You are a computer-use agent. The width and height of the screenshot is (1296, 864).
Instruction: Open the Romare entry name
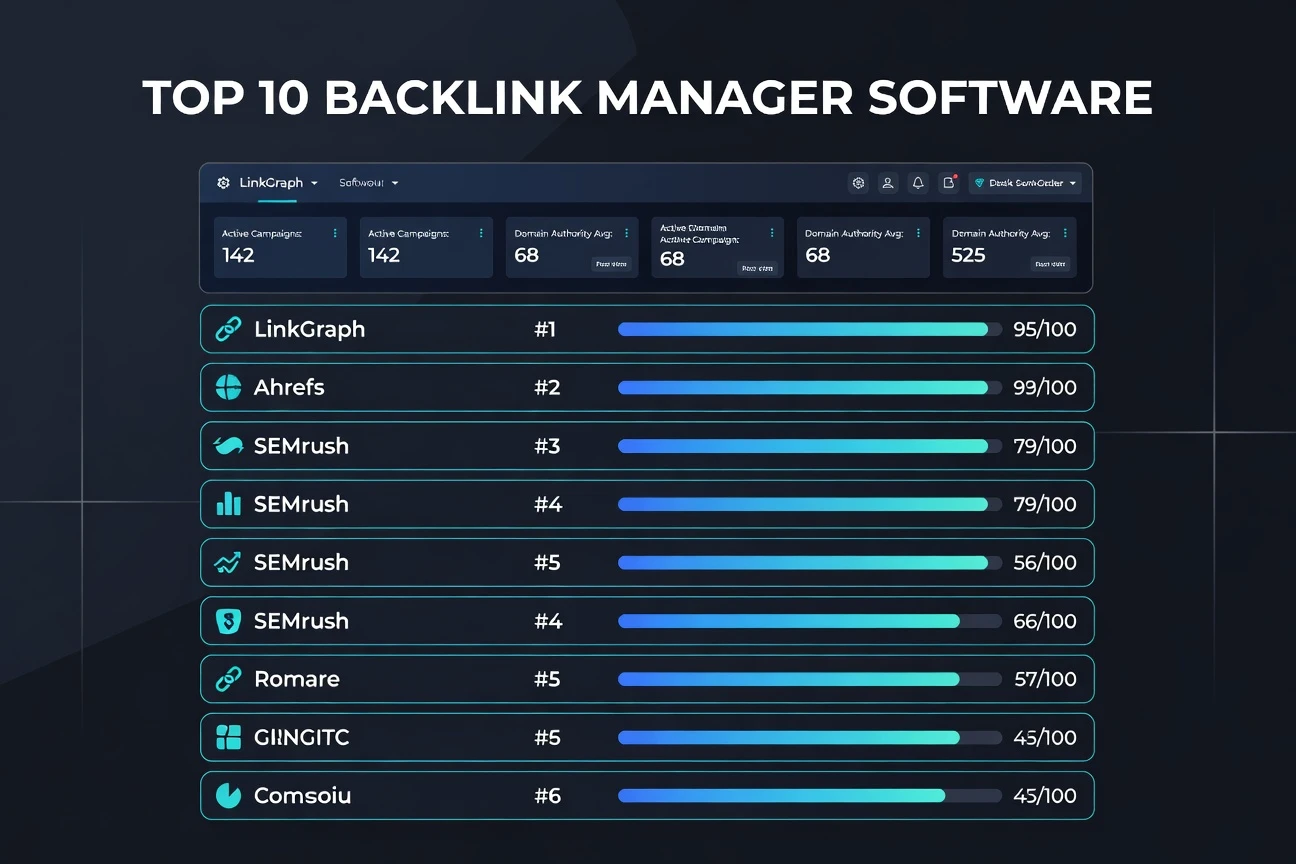[296, 679]
